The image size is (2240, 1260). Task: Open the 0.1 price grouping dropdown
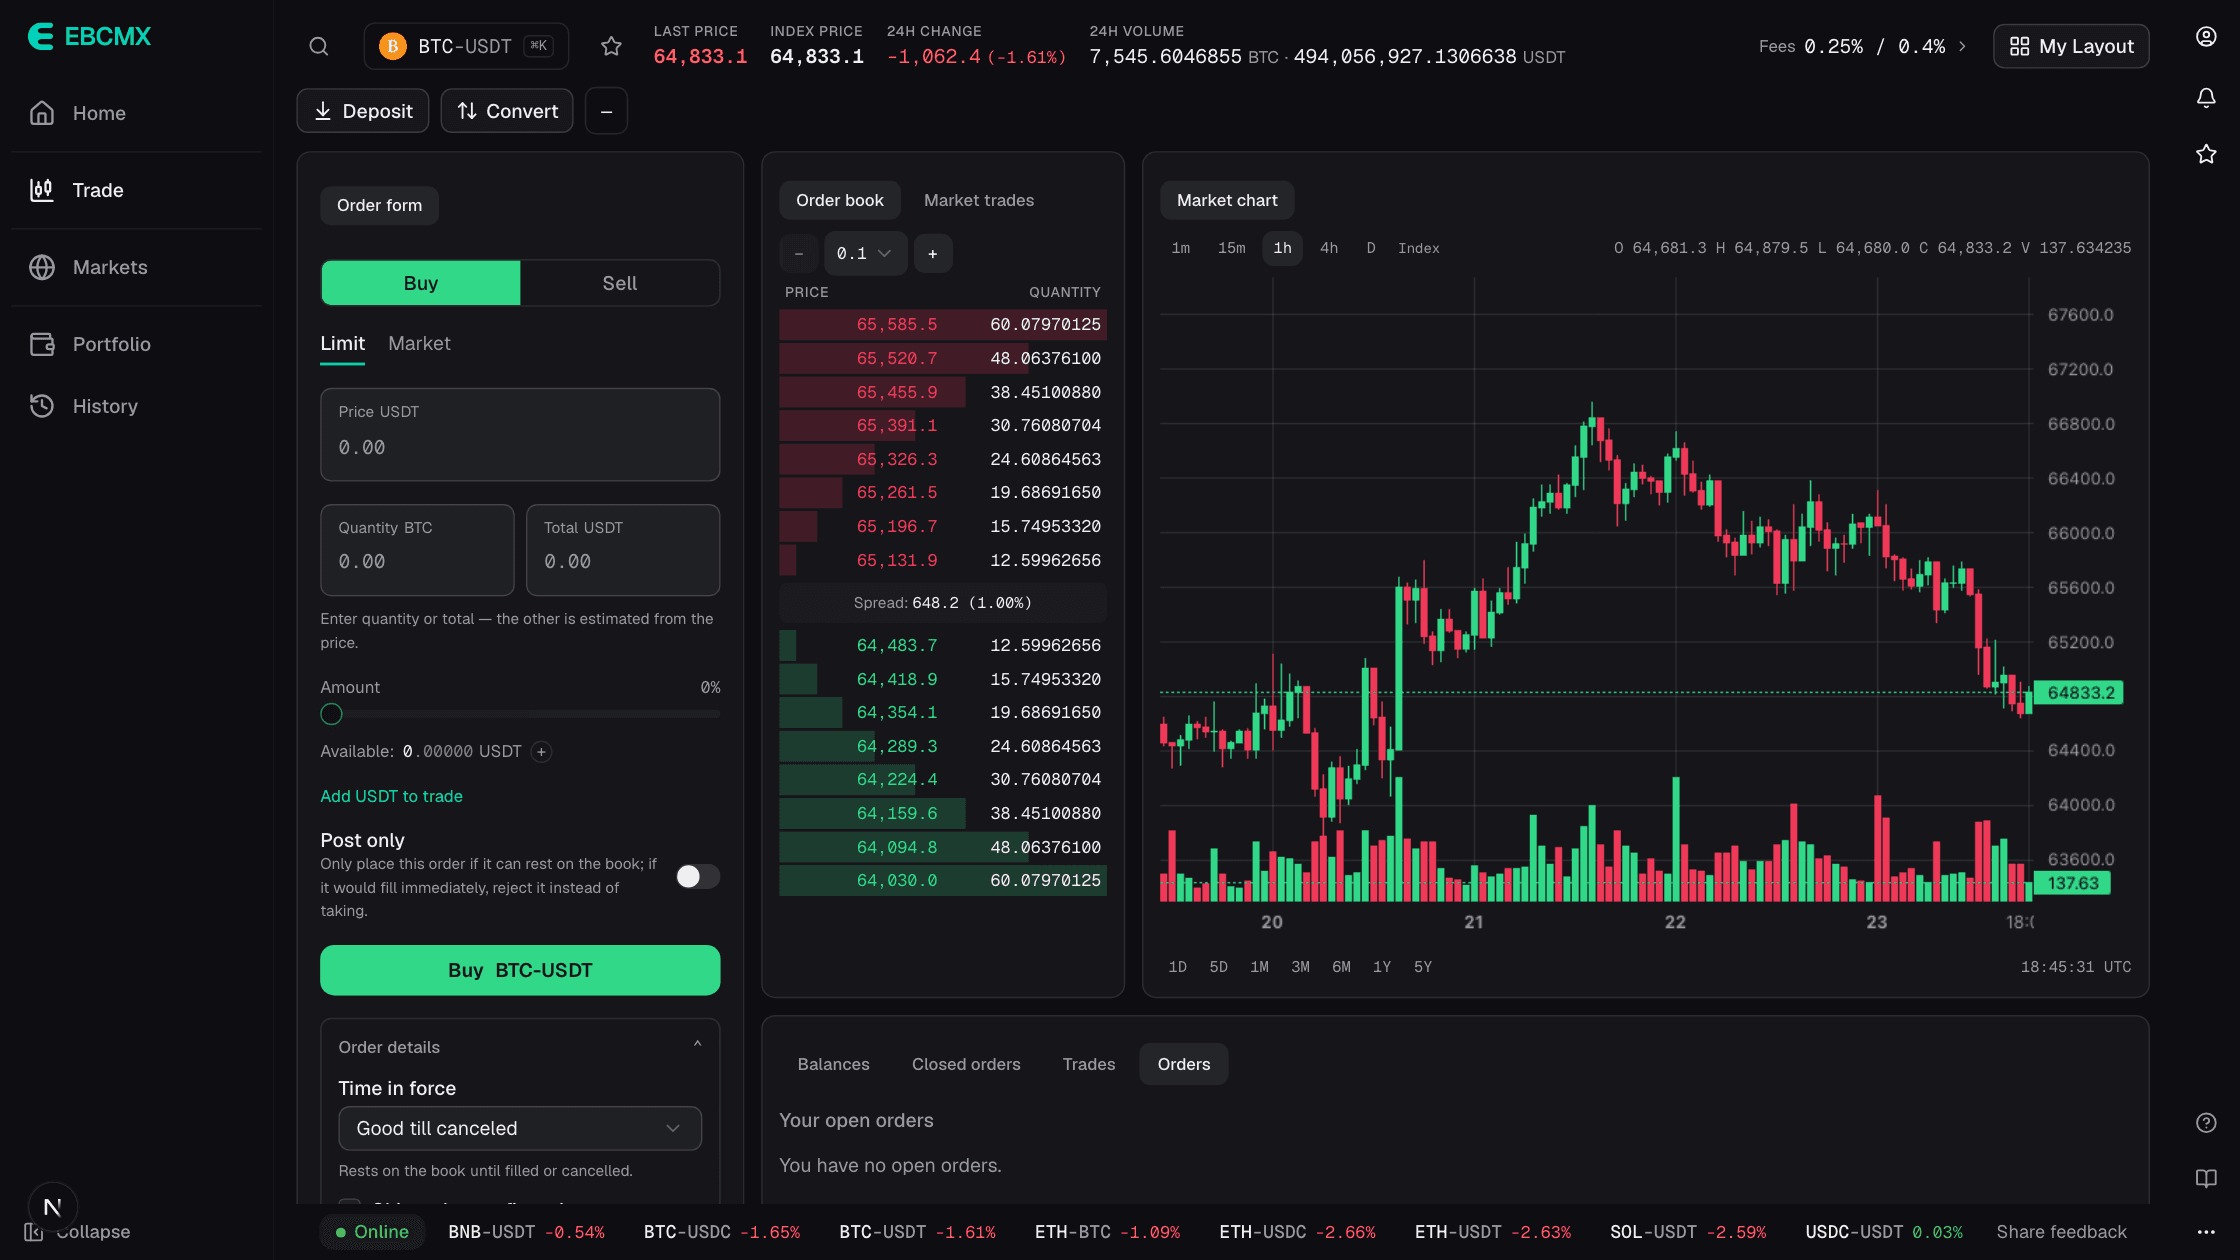tap(865, 254)
